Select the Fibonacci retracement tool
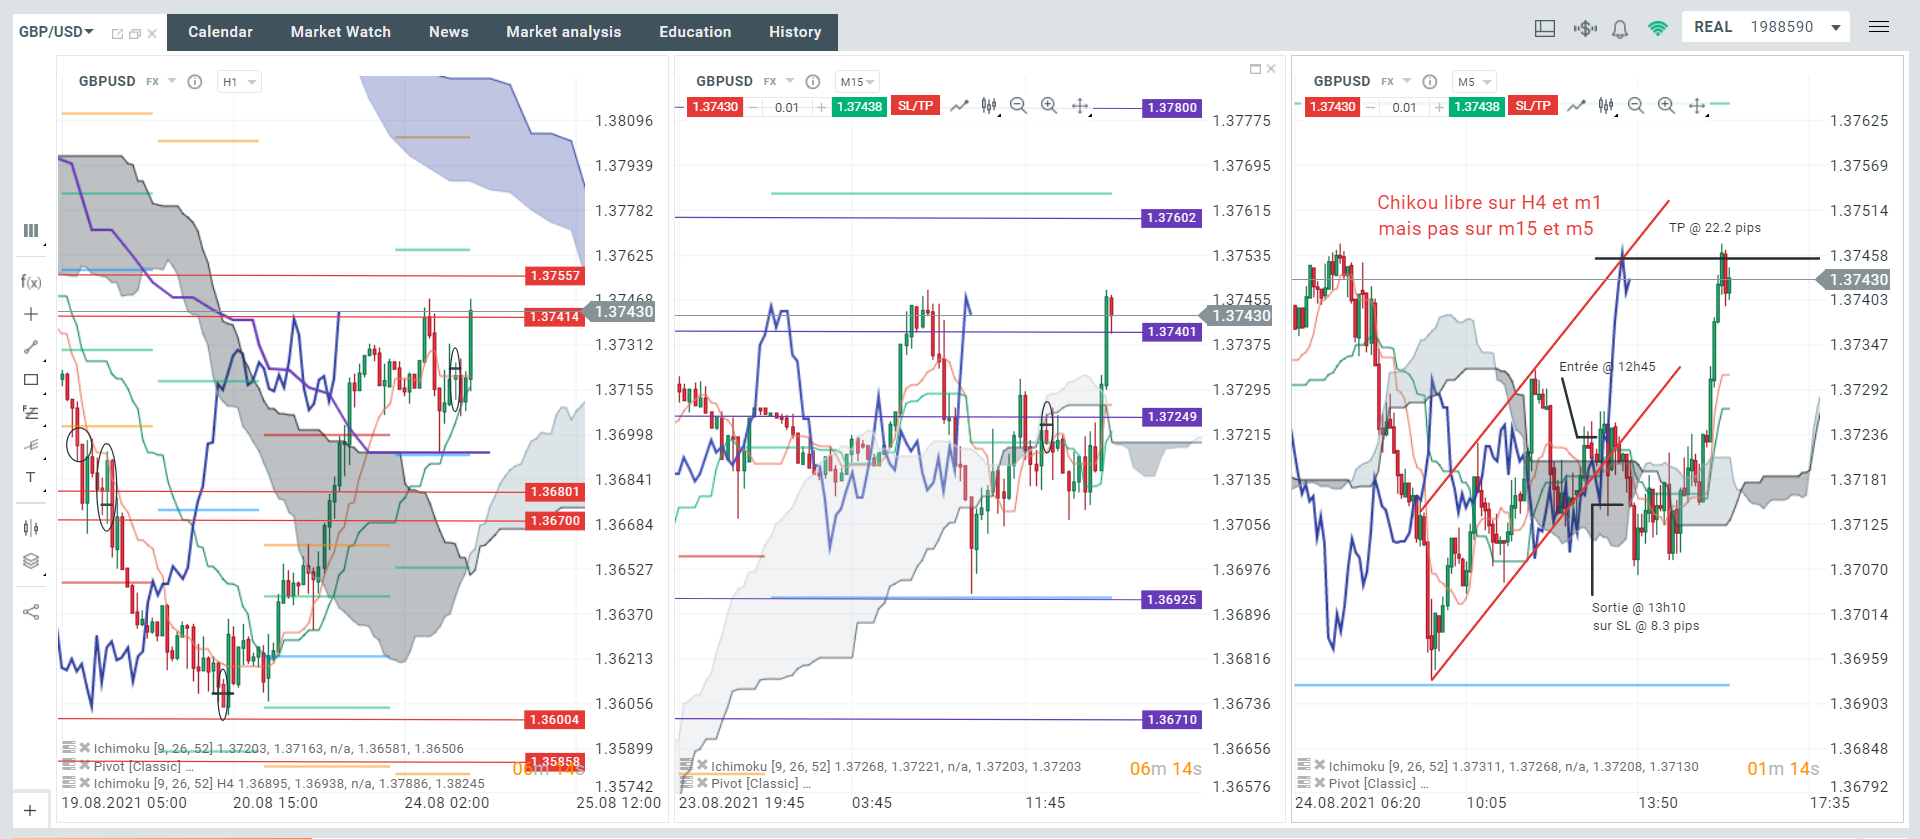 click(31, 412)
